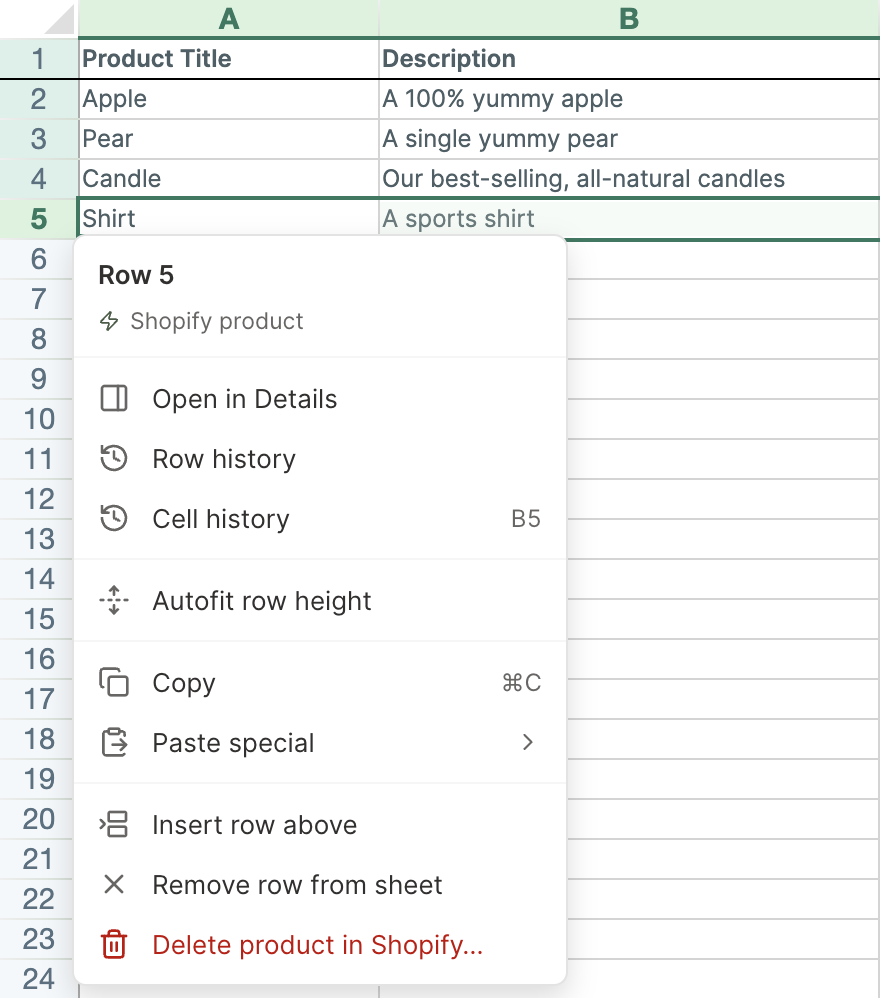Select row 1 header
This screenshot has width=880, height=998.
38,59
